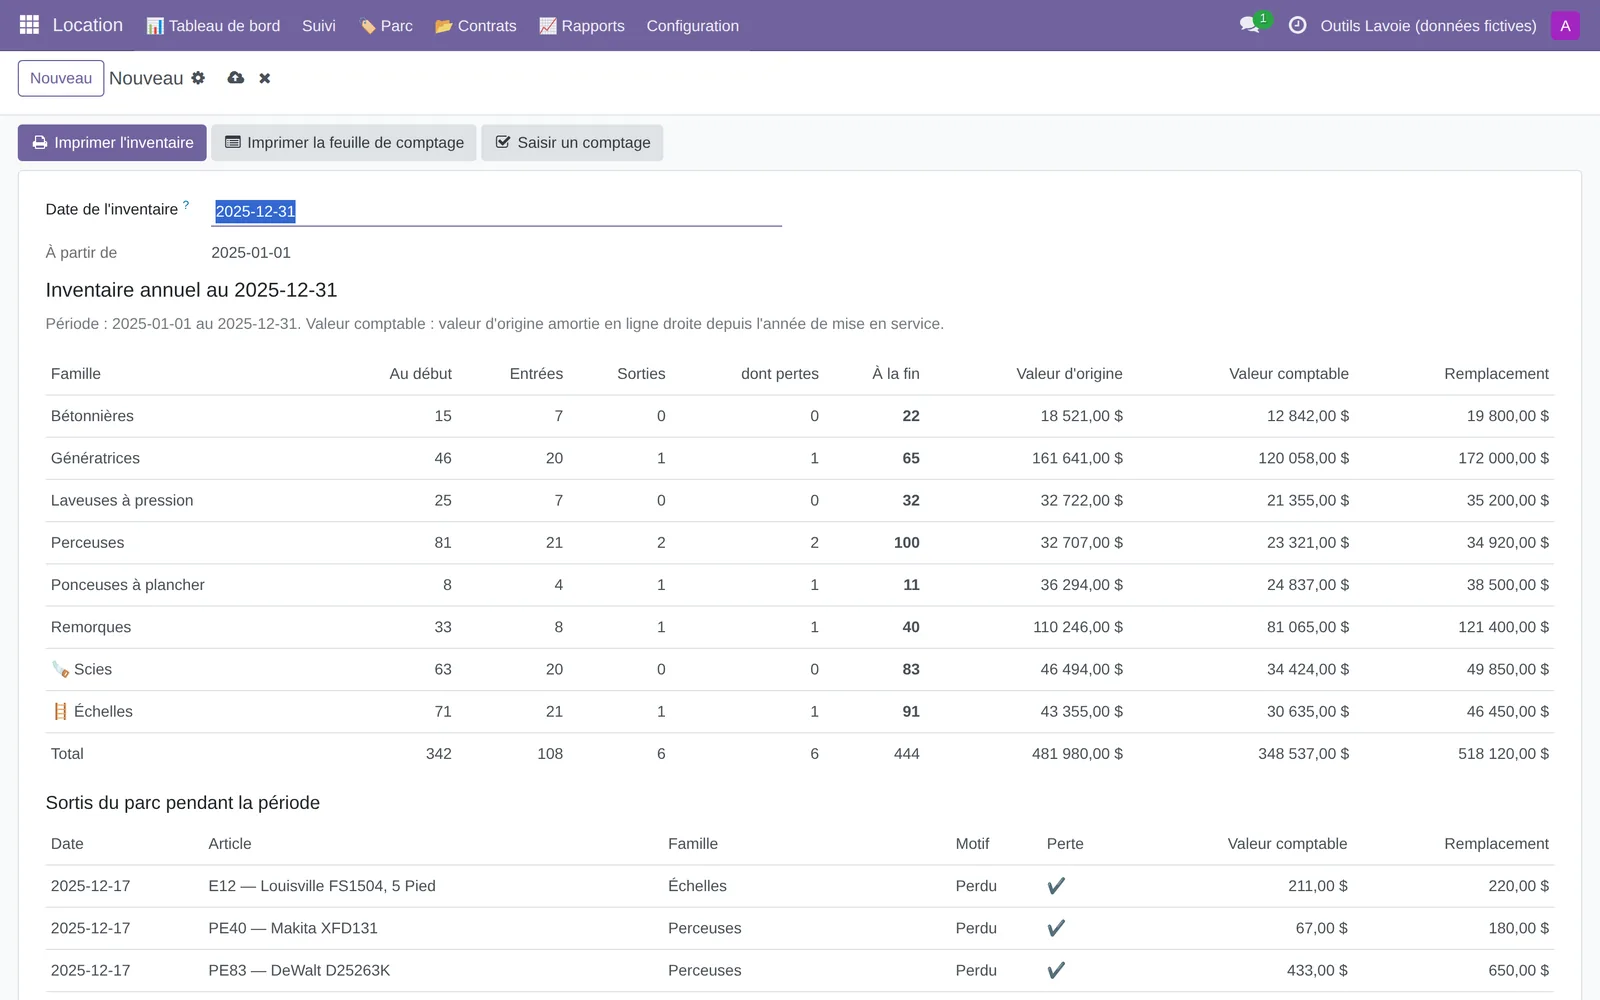Click the Remorques family row label
This screenshot has width=1600, height=1000.
(91, 627)
